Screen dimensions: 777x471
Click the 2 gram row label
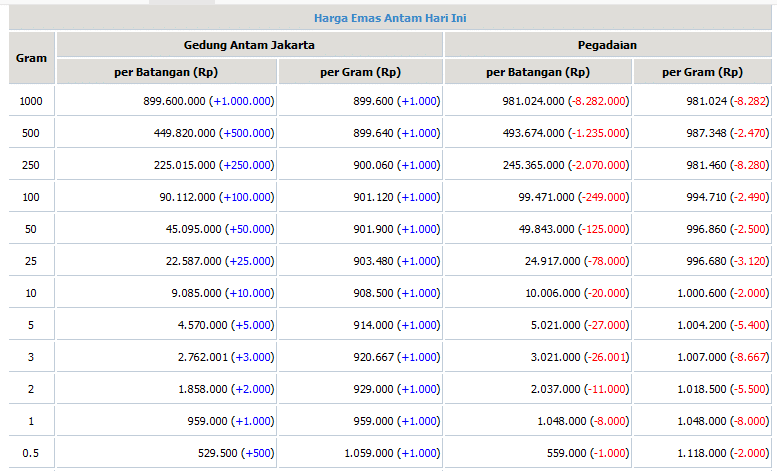point(31,389)
